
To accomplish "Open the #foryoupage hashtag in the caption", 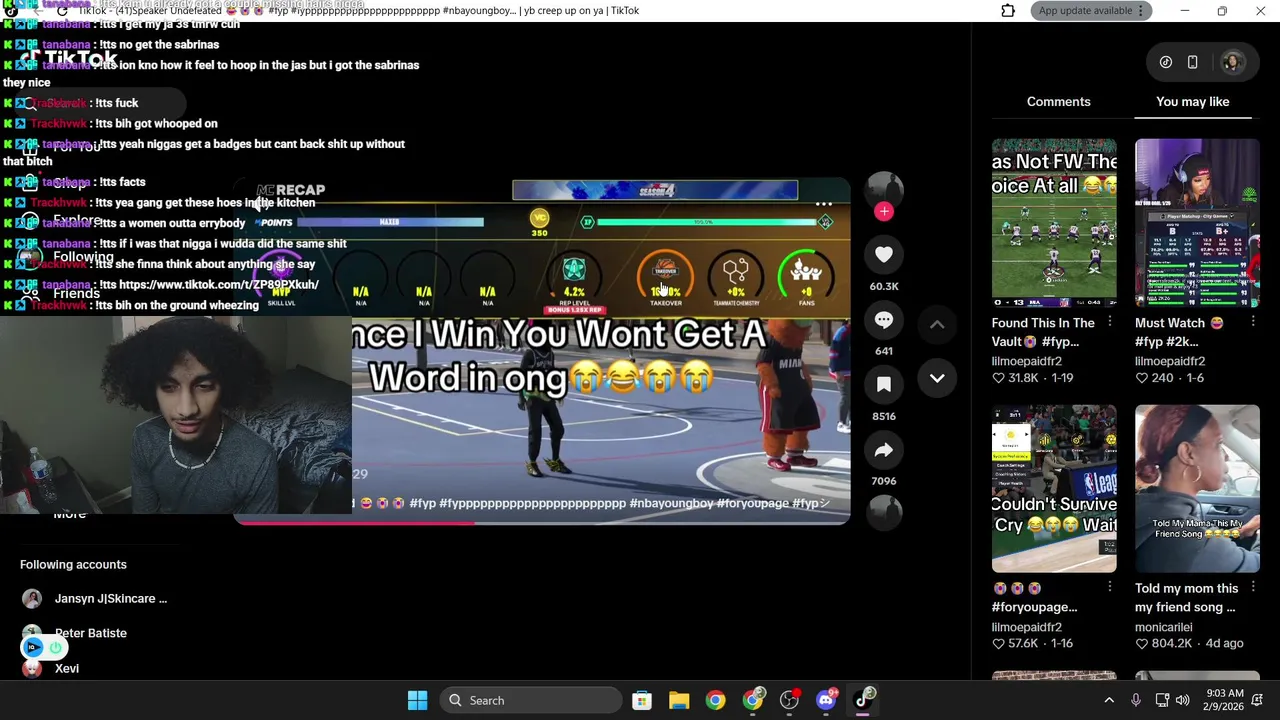I will (753, 503).
